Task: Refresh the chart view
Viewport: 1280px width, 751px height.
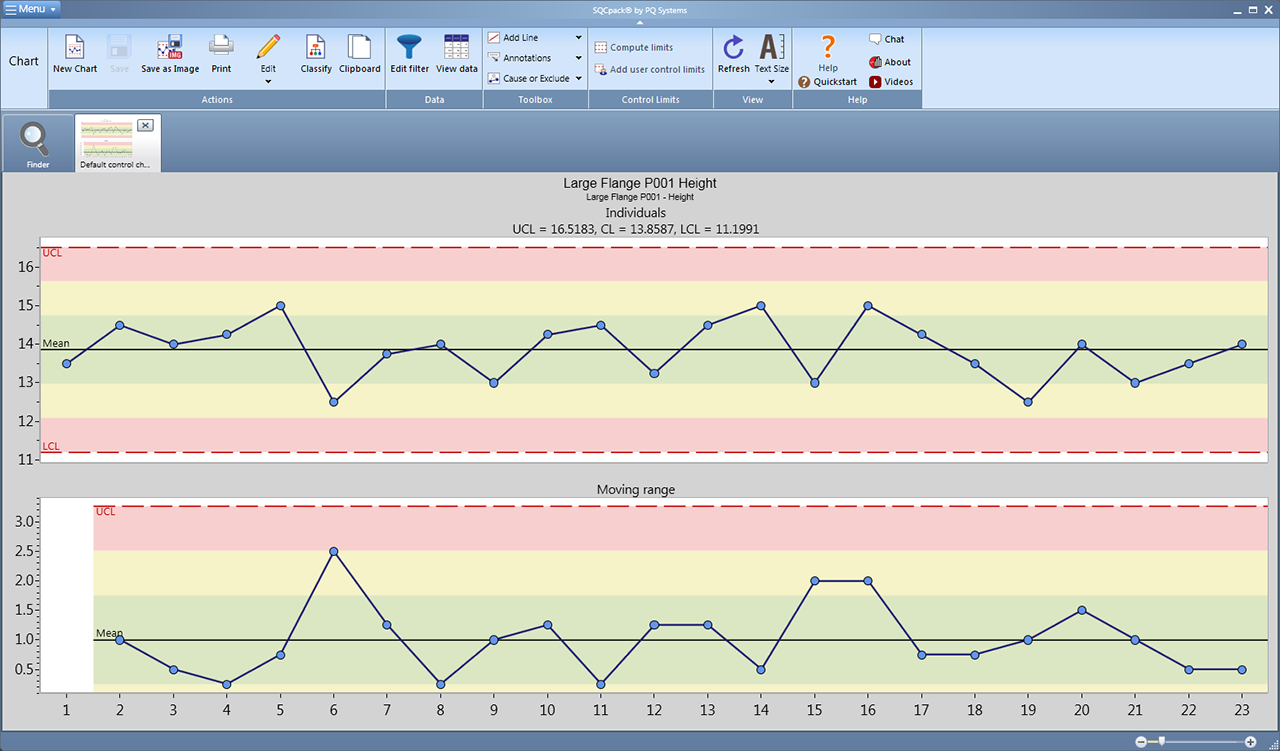Action: pos(733,55)
